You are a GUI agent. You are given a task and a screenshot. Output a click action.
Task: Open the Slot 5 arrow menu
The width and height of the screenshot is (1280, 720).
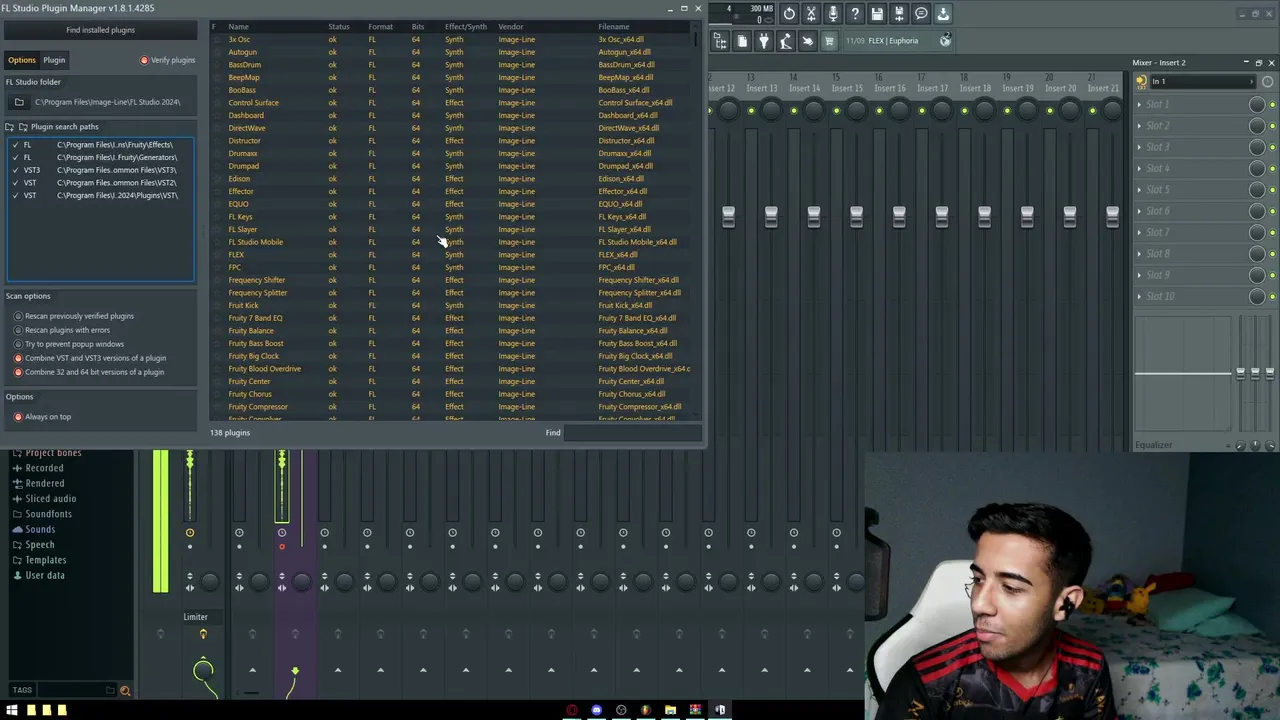tap(1139, 189)
